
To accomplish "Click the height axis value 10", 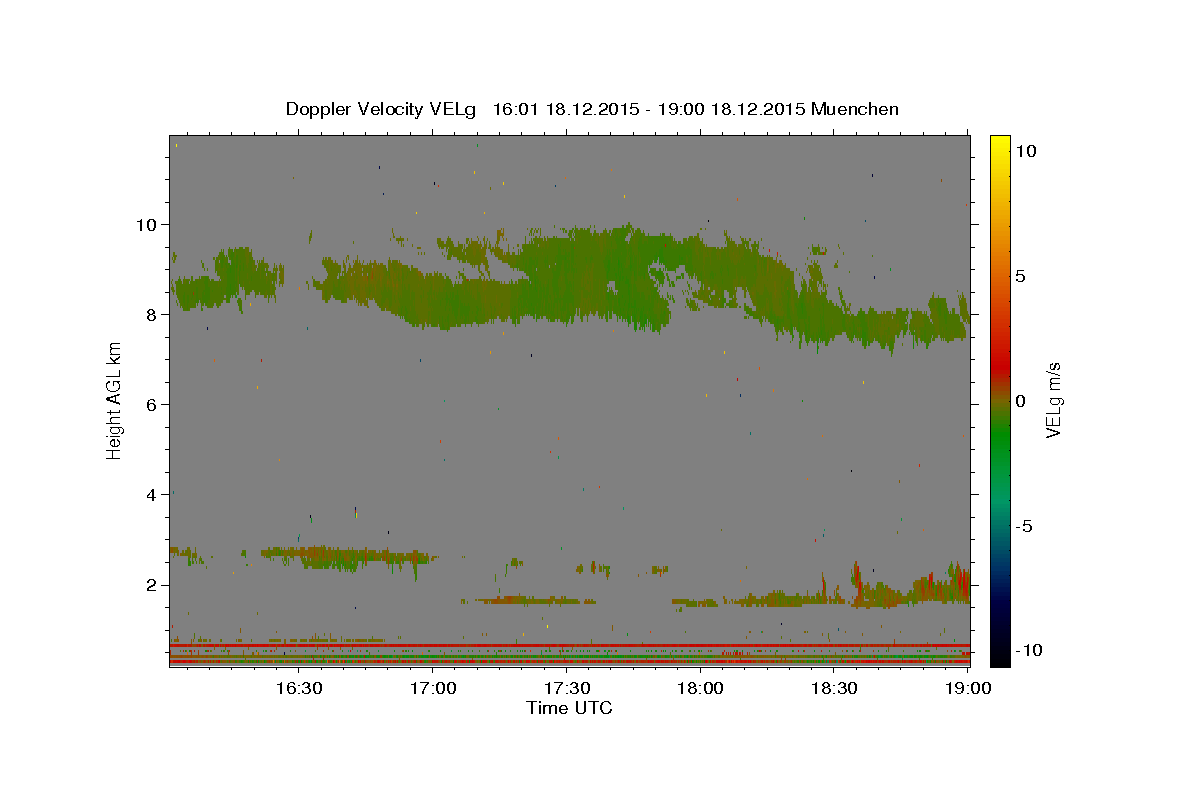I will click(x=148, y=224).
